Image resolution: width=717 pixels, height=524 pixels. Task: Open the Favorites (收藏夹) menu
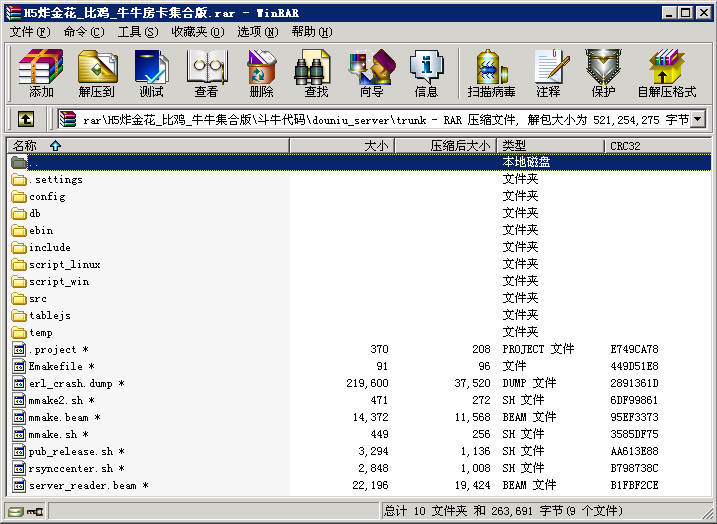pyautogui.click(x=195, y=31)
